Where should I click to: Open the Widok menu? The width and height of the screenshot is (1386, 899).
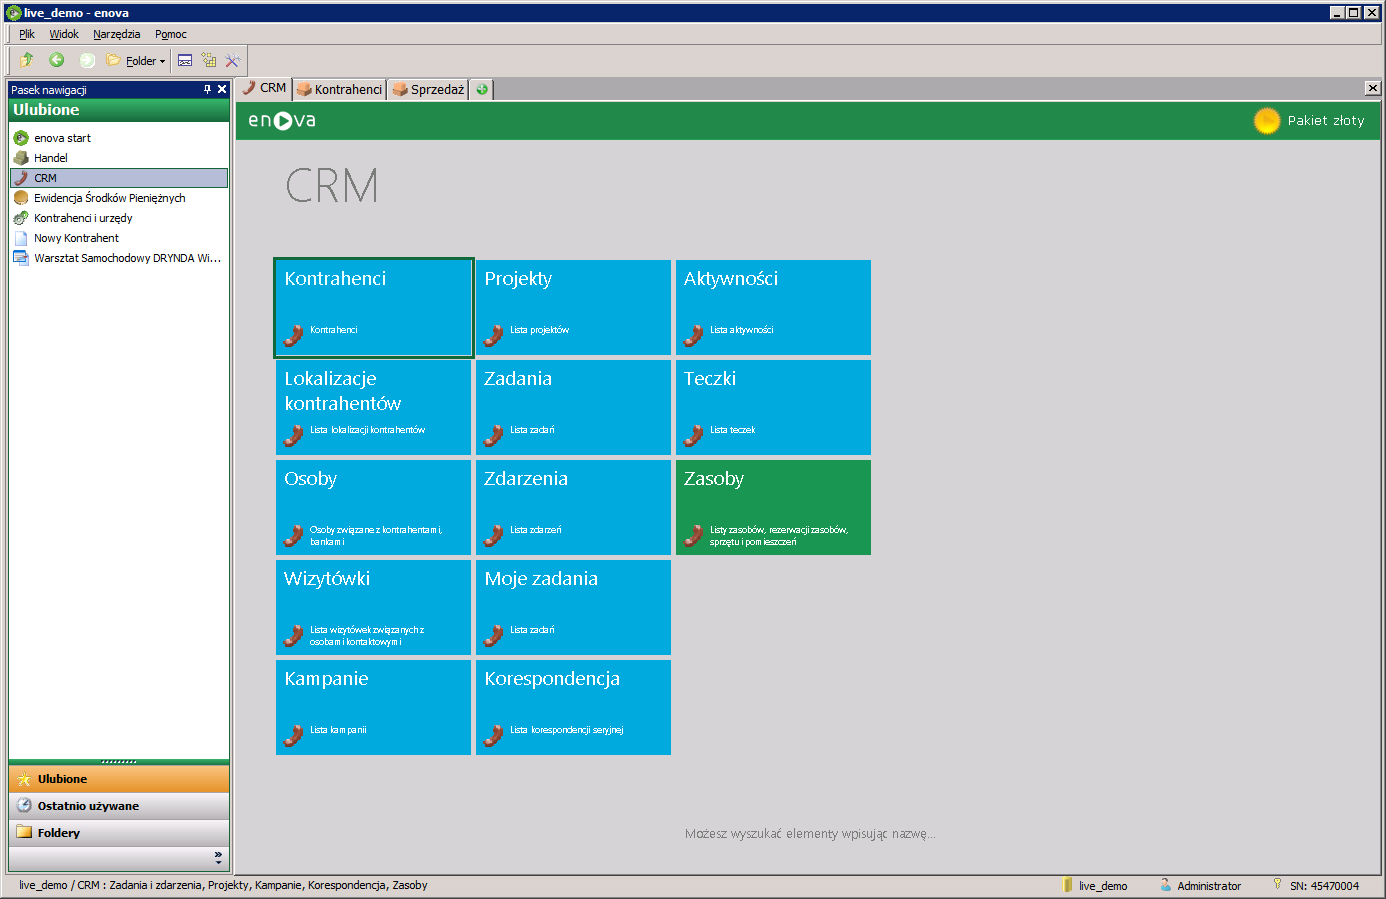click(64, 34)
